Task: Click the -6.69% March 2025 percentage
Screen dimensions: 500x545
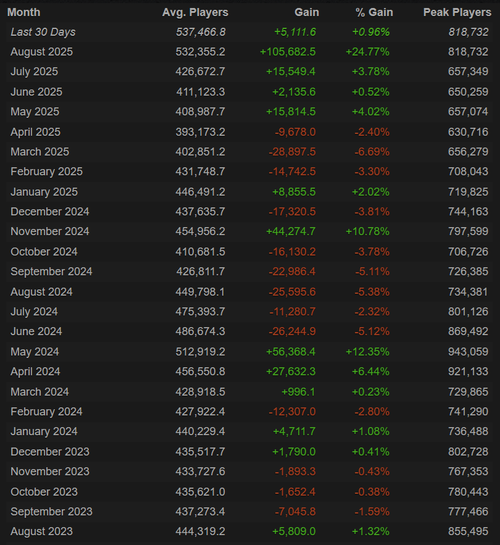Action: (x=372, y=152)
